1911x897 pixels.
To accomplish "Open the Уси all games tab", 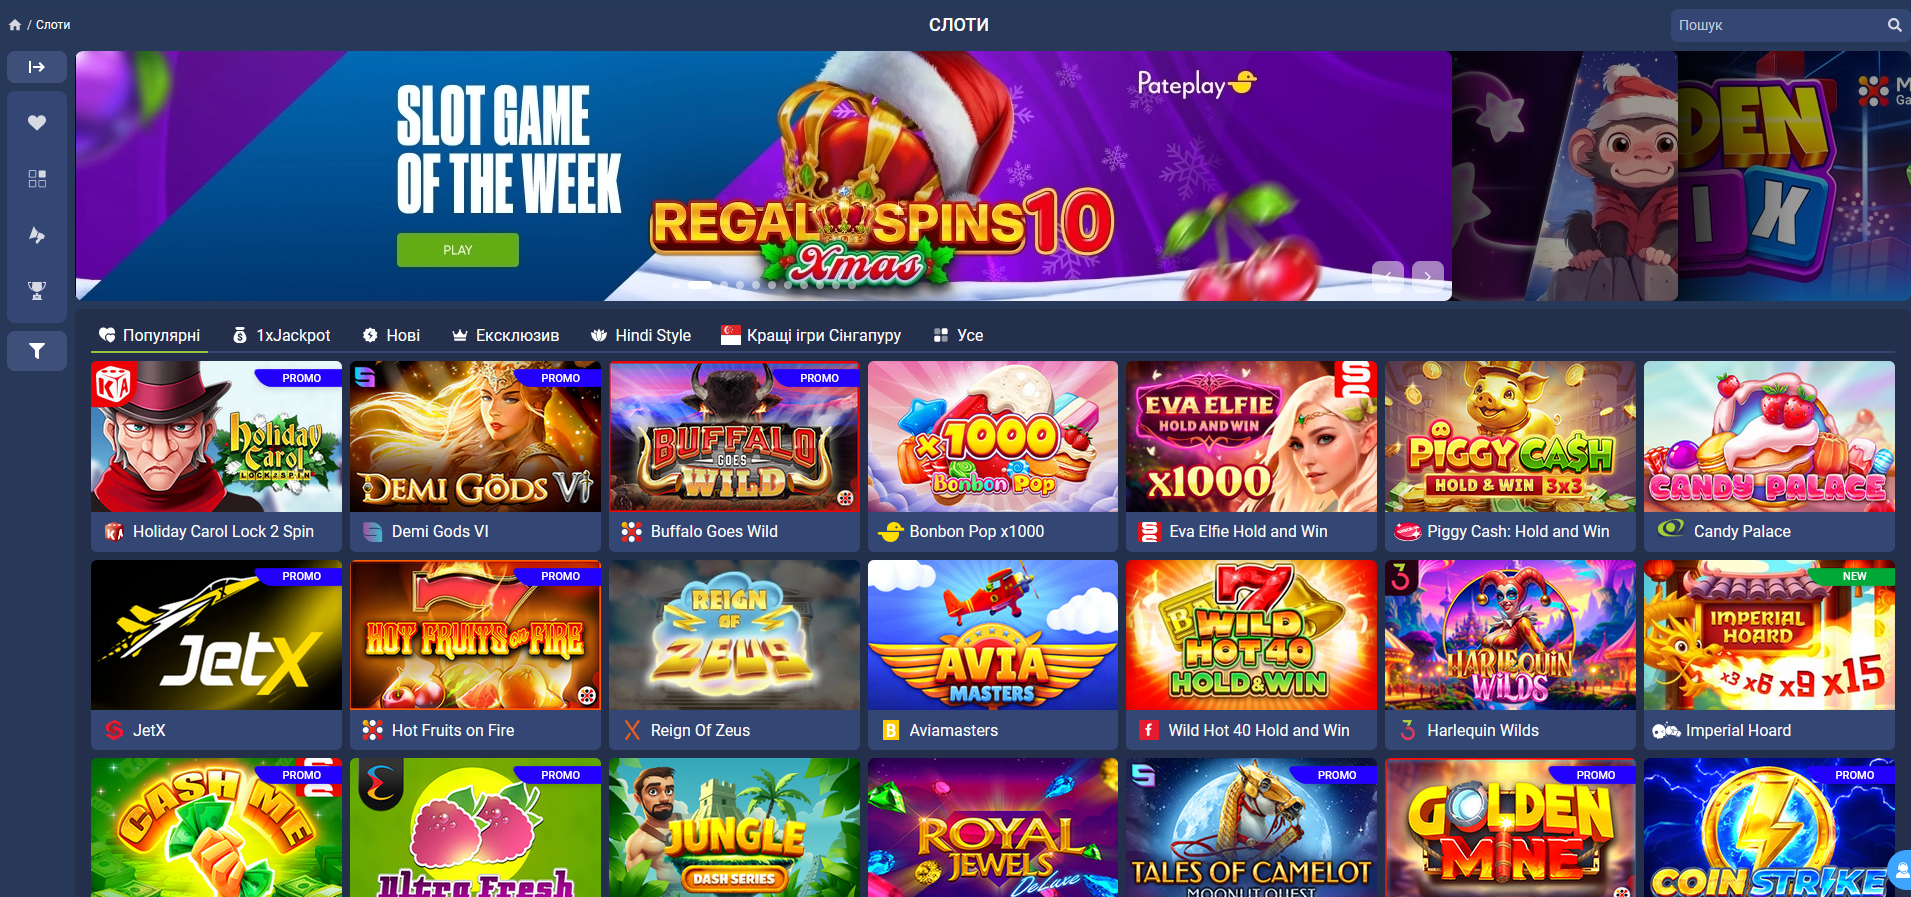I will click(x=958, y=336).
